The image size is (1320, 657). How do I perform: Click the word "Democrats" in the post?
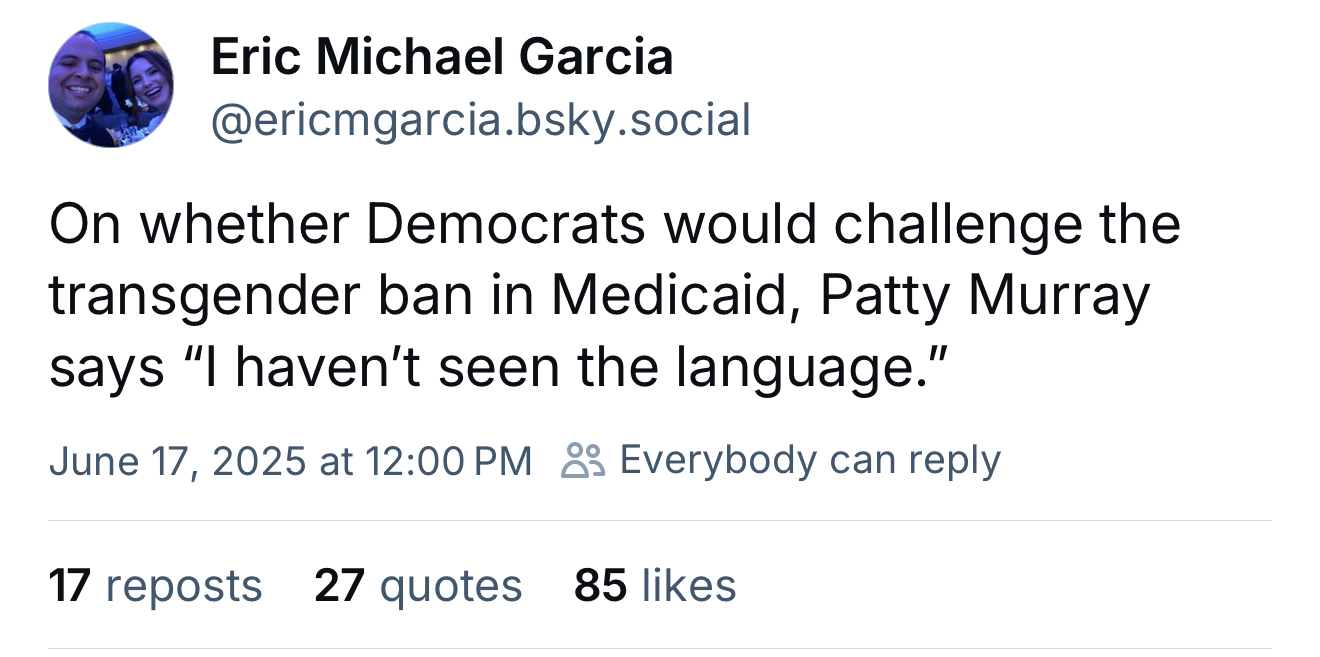click(506, 225)
